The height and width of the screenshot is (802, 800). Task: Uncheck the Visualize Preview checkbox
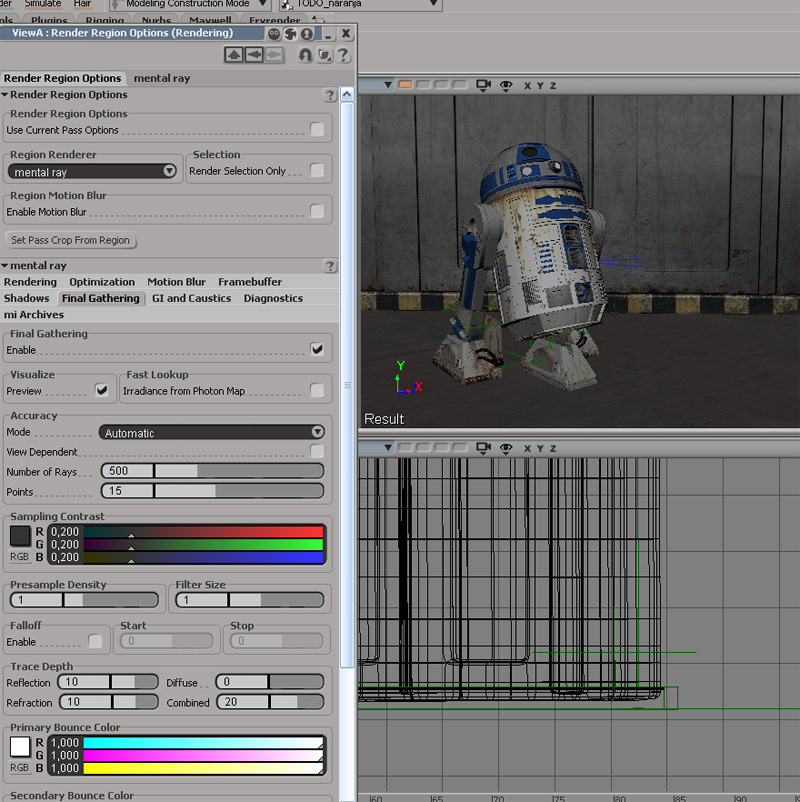(102, 390)
